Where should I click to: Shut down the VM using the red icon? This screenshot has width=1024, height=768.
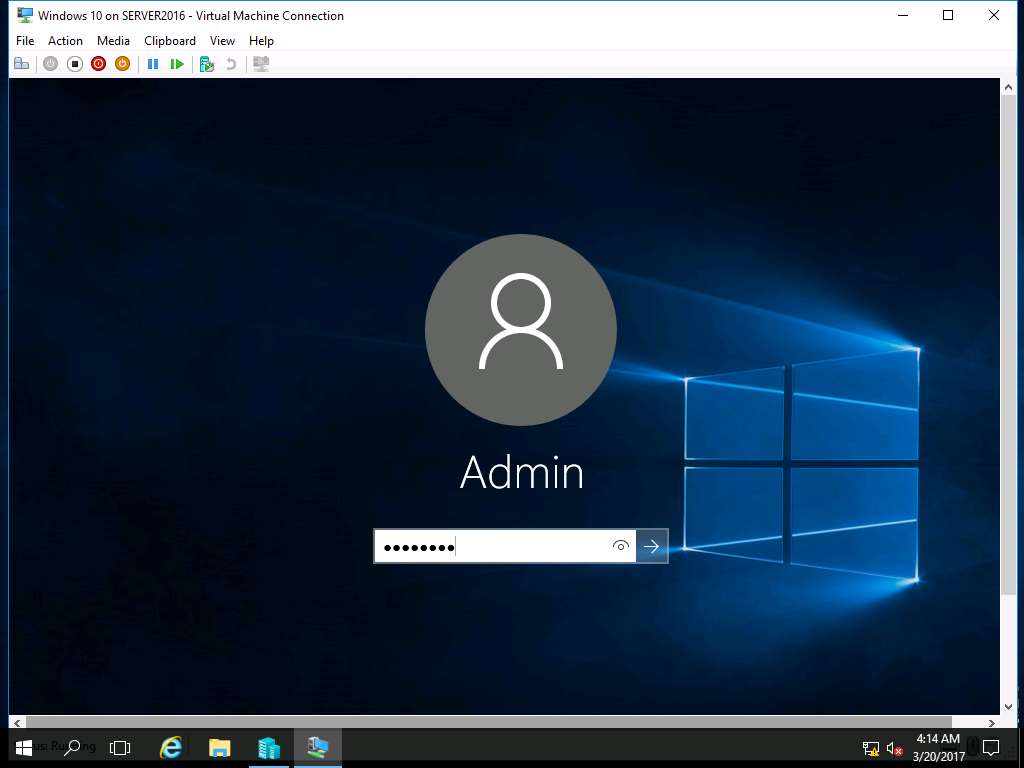99,64
